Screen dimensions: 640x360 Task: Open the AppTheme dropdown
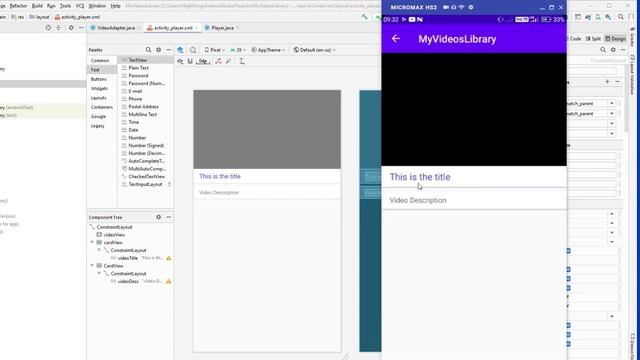[x=268, y=50]
